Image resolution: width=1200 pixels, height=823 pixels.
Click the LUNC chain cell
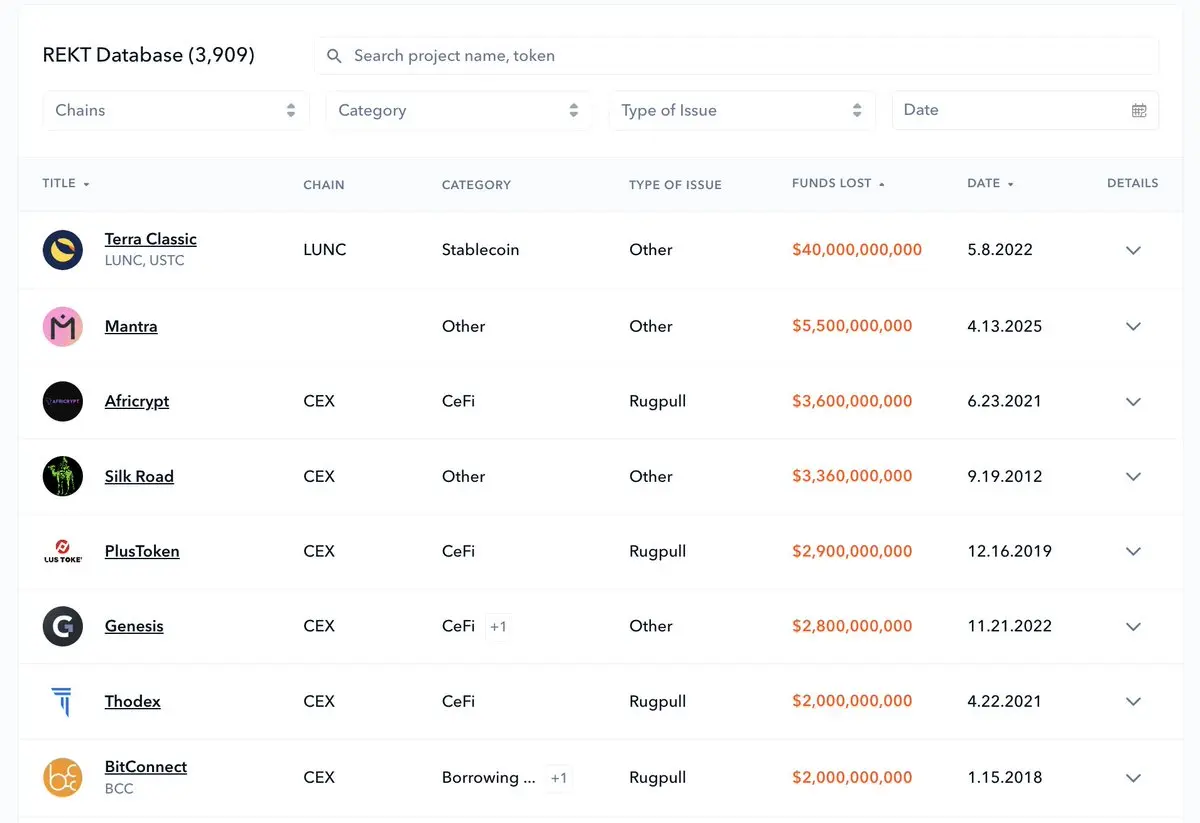pos(325,250)
